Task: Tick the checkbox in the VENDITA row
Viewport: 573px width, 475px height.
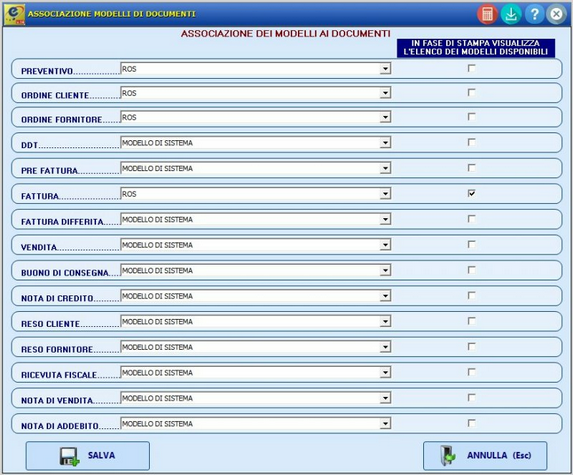Action: pos(472,244)
